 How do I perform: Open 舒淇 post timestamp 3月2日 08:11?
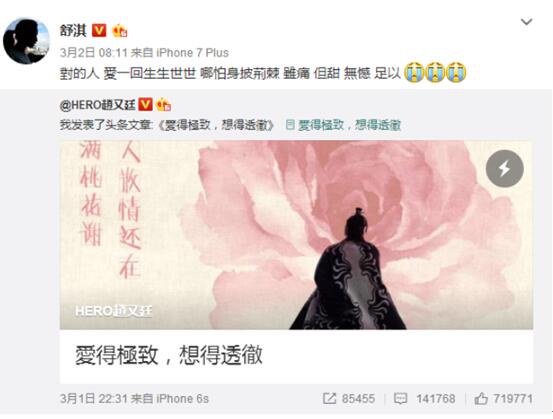[93, 53]
